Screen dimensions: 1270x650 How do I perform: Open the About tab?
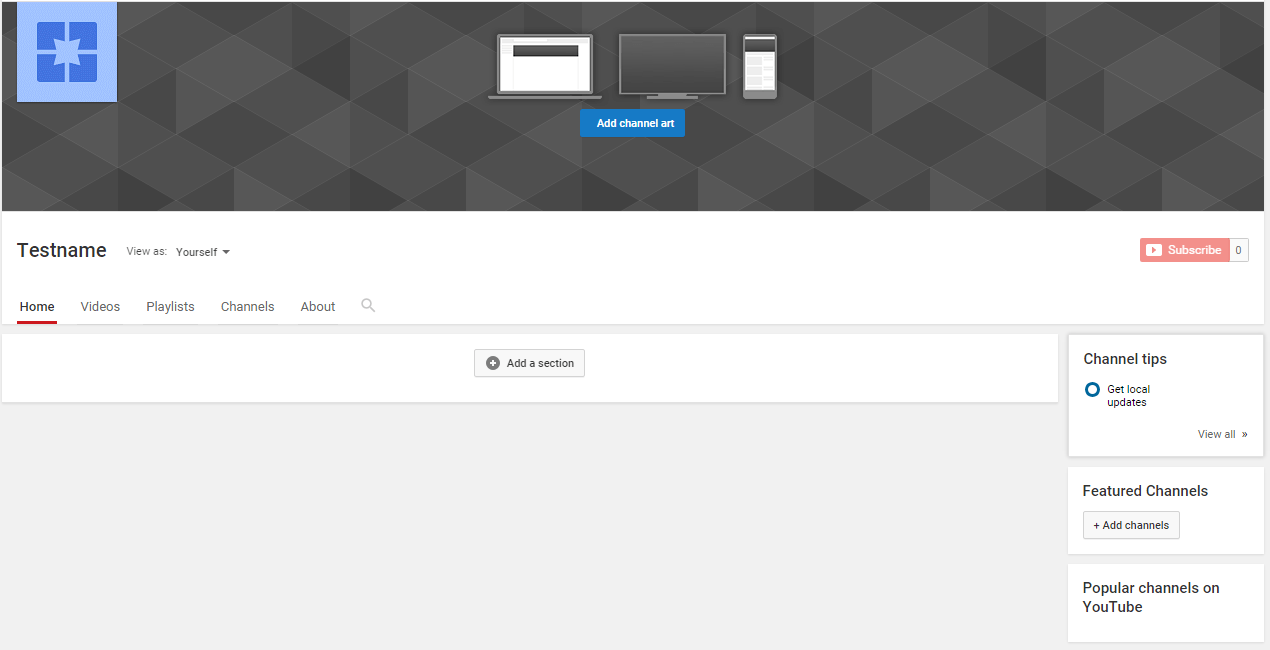coord(317,306)
